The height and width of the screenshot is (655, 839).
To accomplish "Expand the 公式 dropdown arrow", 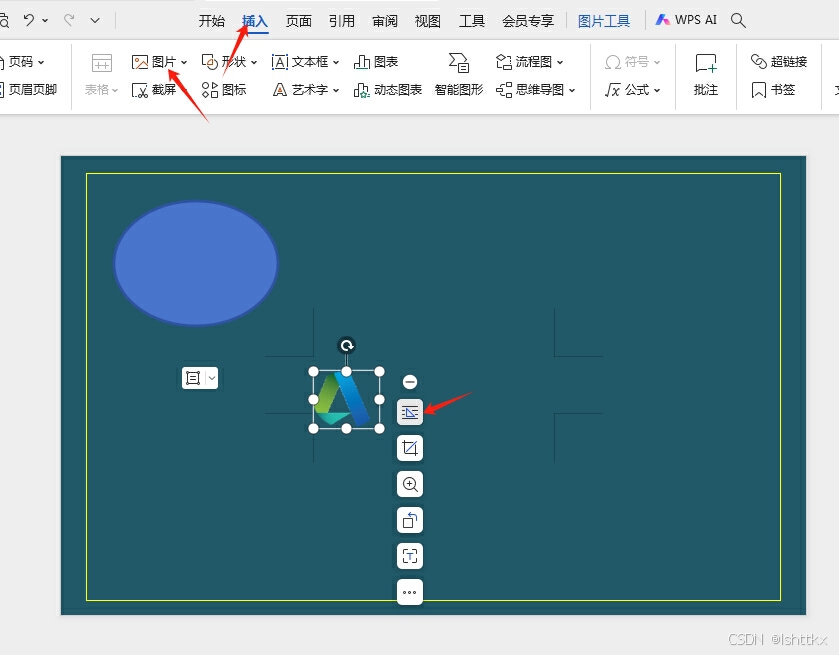I will pos(657,90).
